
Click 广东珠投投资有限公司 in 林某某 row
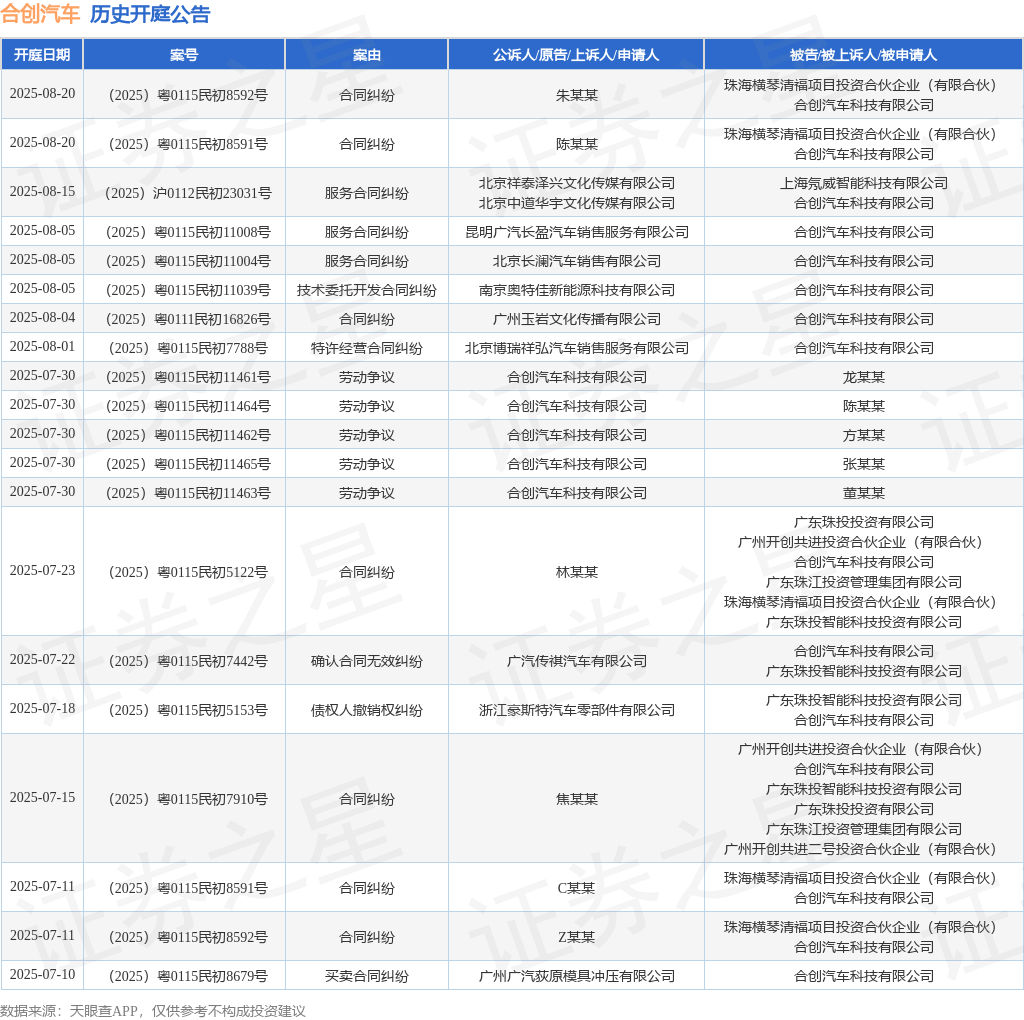coord(864,522)
